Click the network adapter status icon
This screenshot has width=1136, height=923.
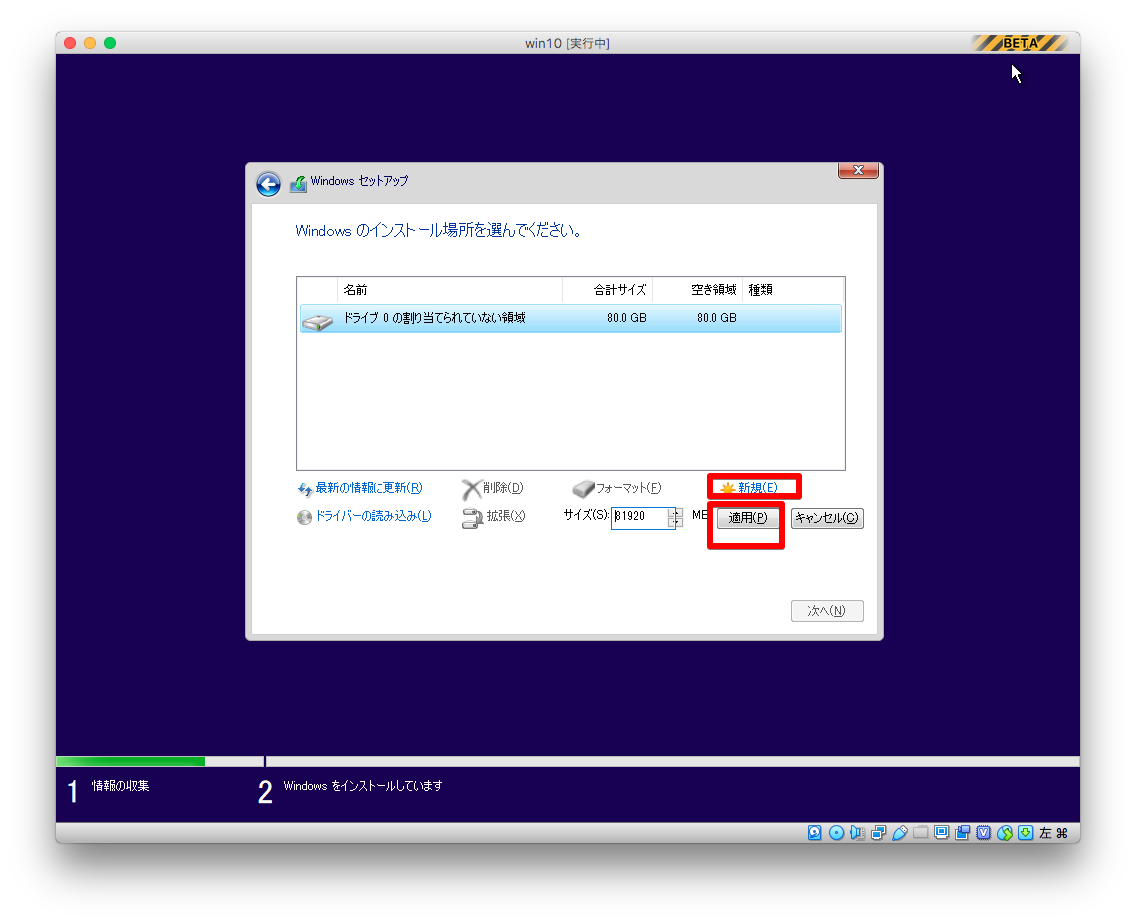point(879,833)
